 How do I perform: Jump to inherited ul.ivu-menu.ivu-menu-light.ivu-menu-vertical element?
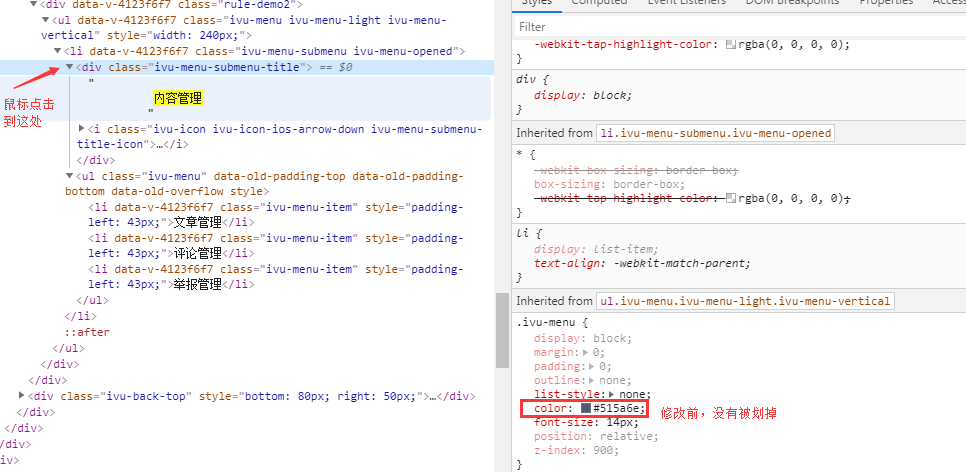(x=745, y=301)
